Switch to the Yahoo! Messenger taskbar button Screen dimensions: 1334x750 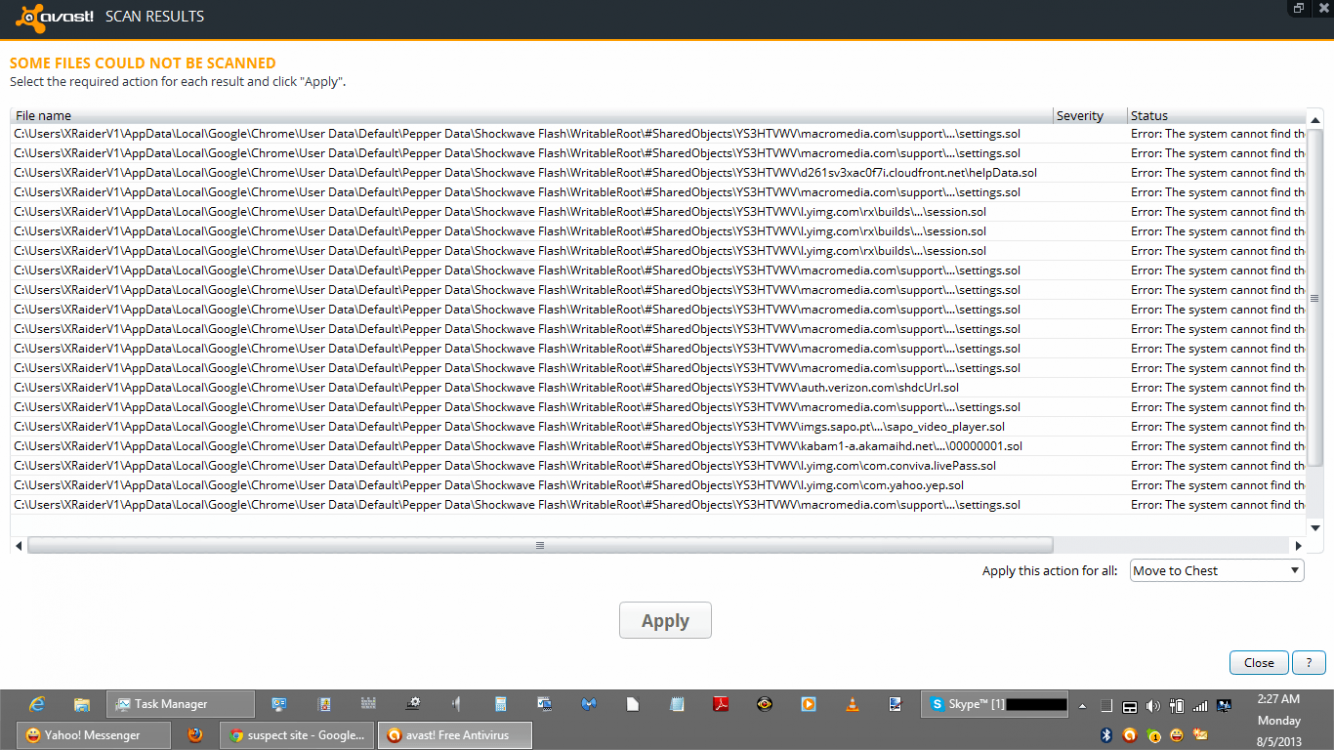(x=92, y=735)
